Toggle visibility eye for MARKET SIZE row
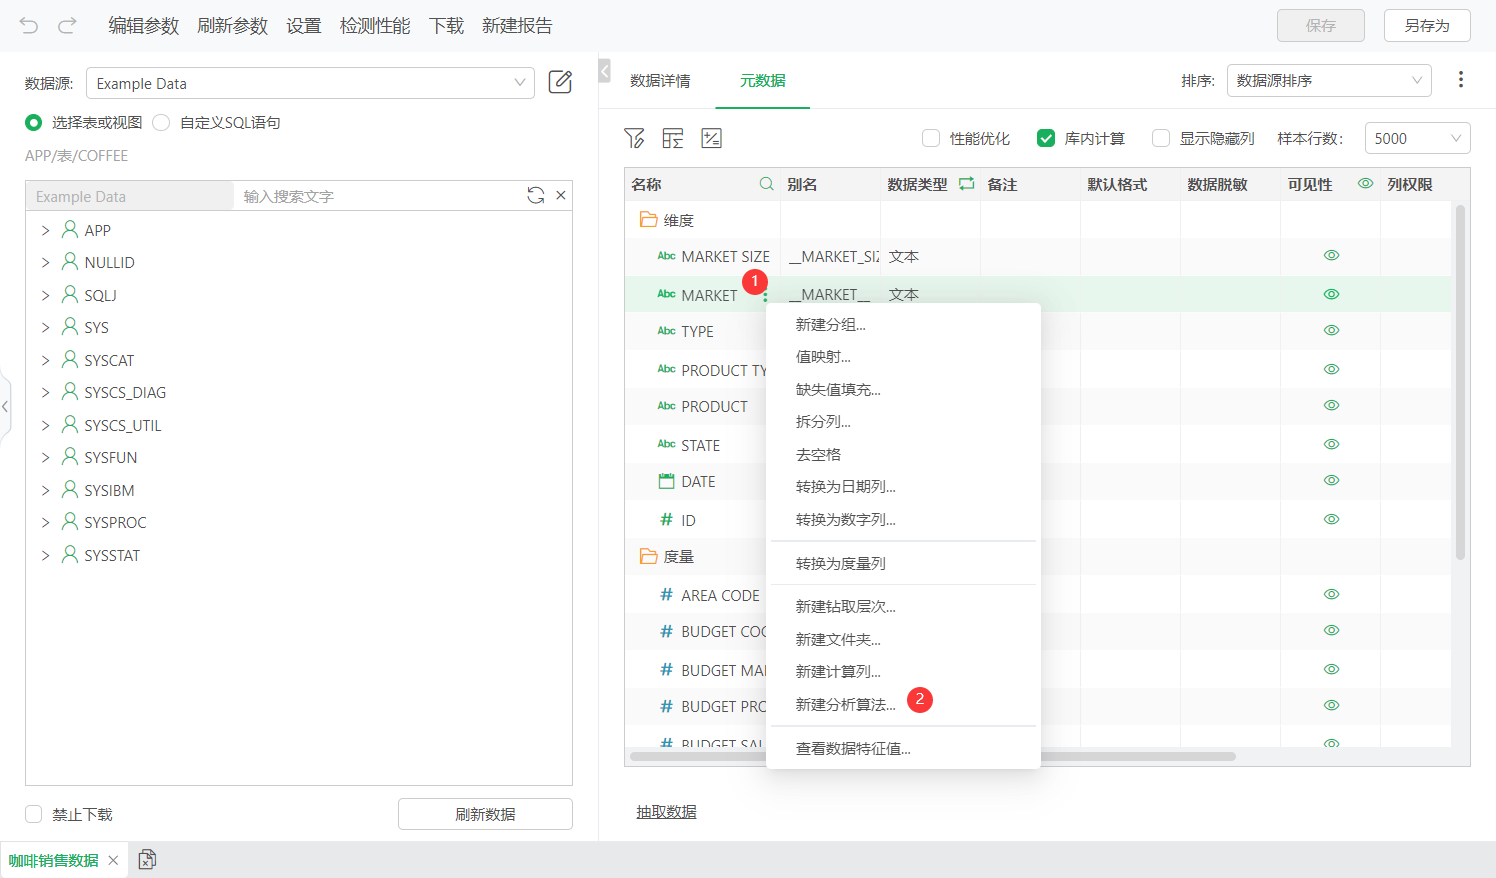 tap(1331, 255)
